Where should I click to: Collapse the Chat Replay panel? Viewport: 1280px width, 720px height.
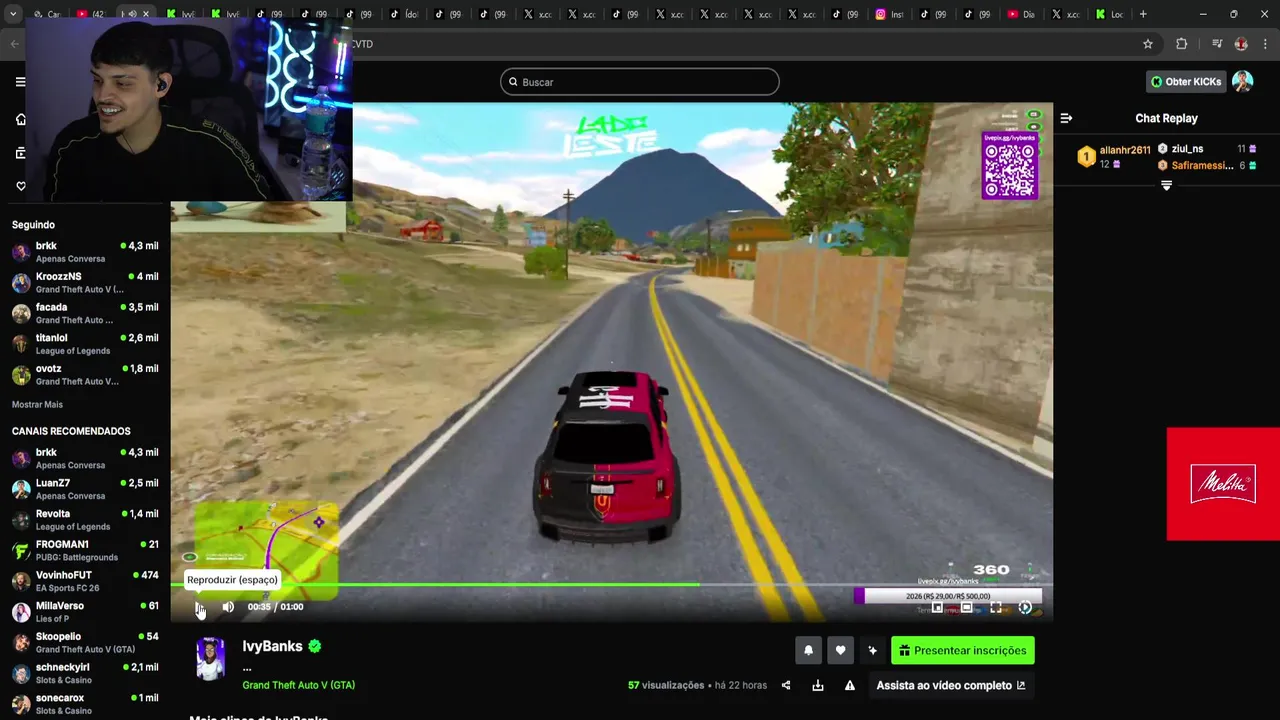coord(1066,118)
